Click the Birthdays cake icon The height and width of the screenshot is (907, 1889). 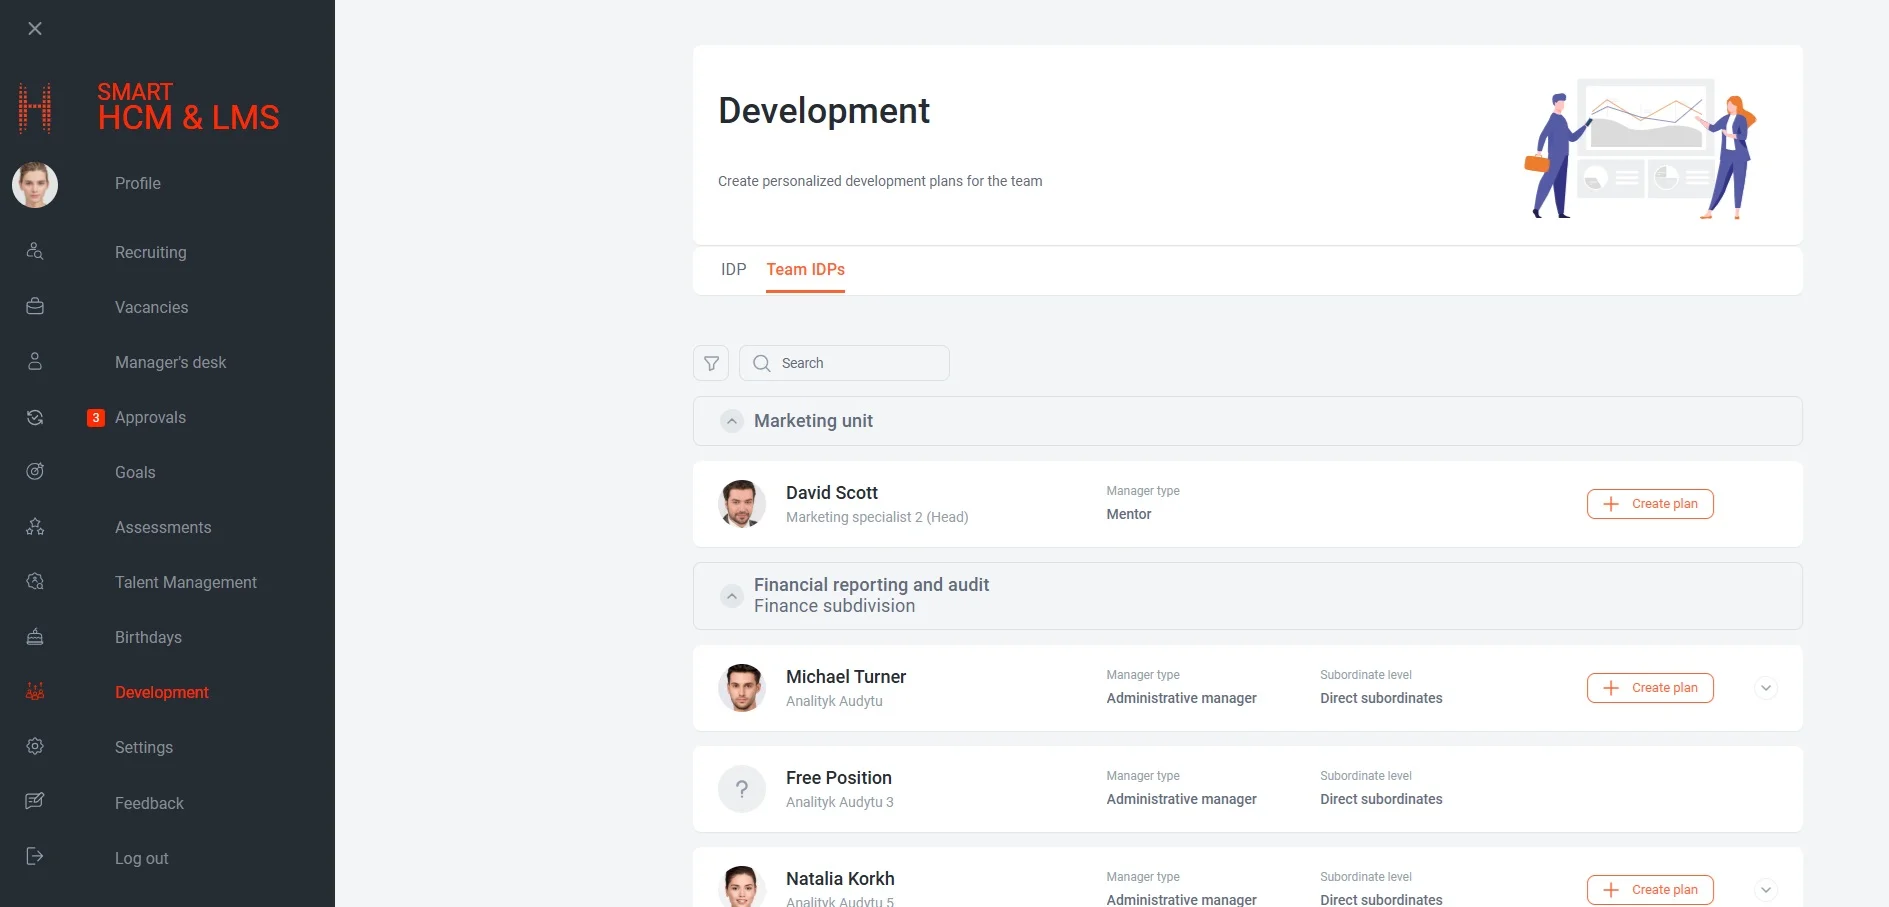click(x=35, y=636)
